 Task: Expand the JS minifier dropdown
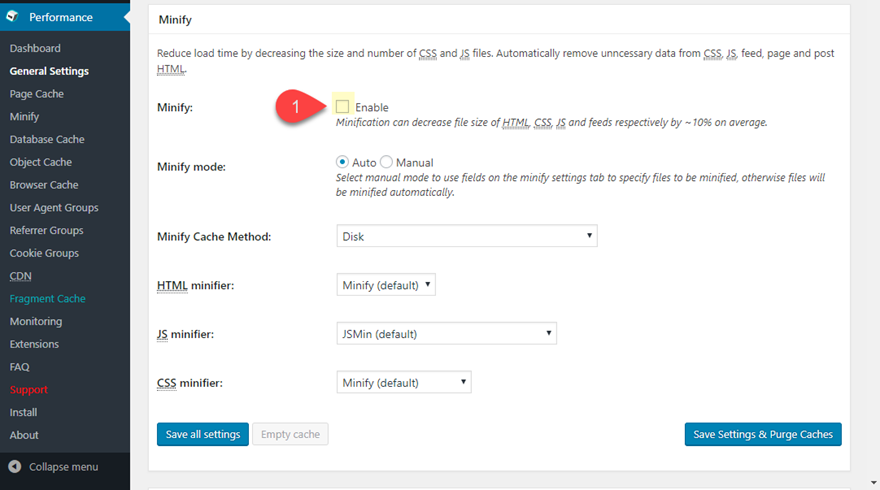coord(446,334)
